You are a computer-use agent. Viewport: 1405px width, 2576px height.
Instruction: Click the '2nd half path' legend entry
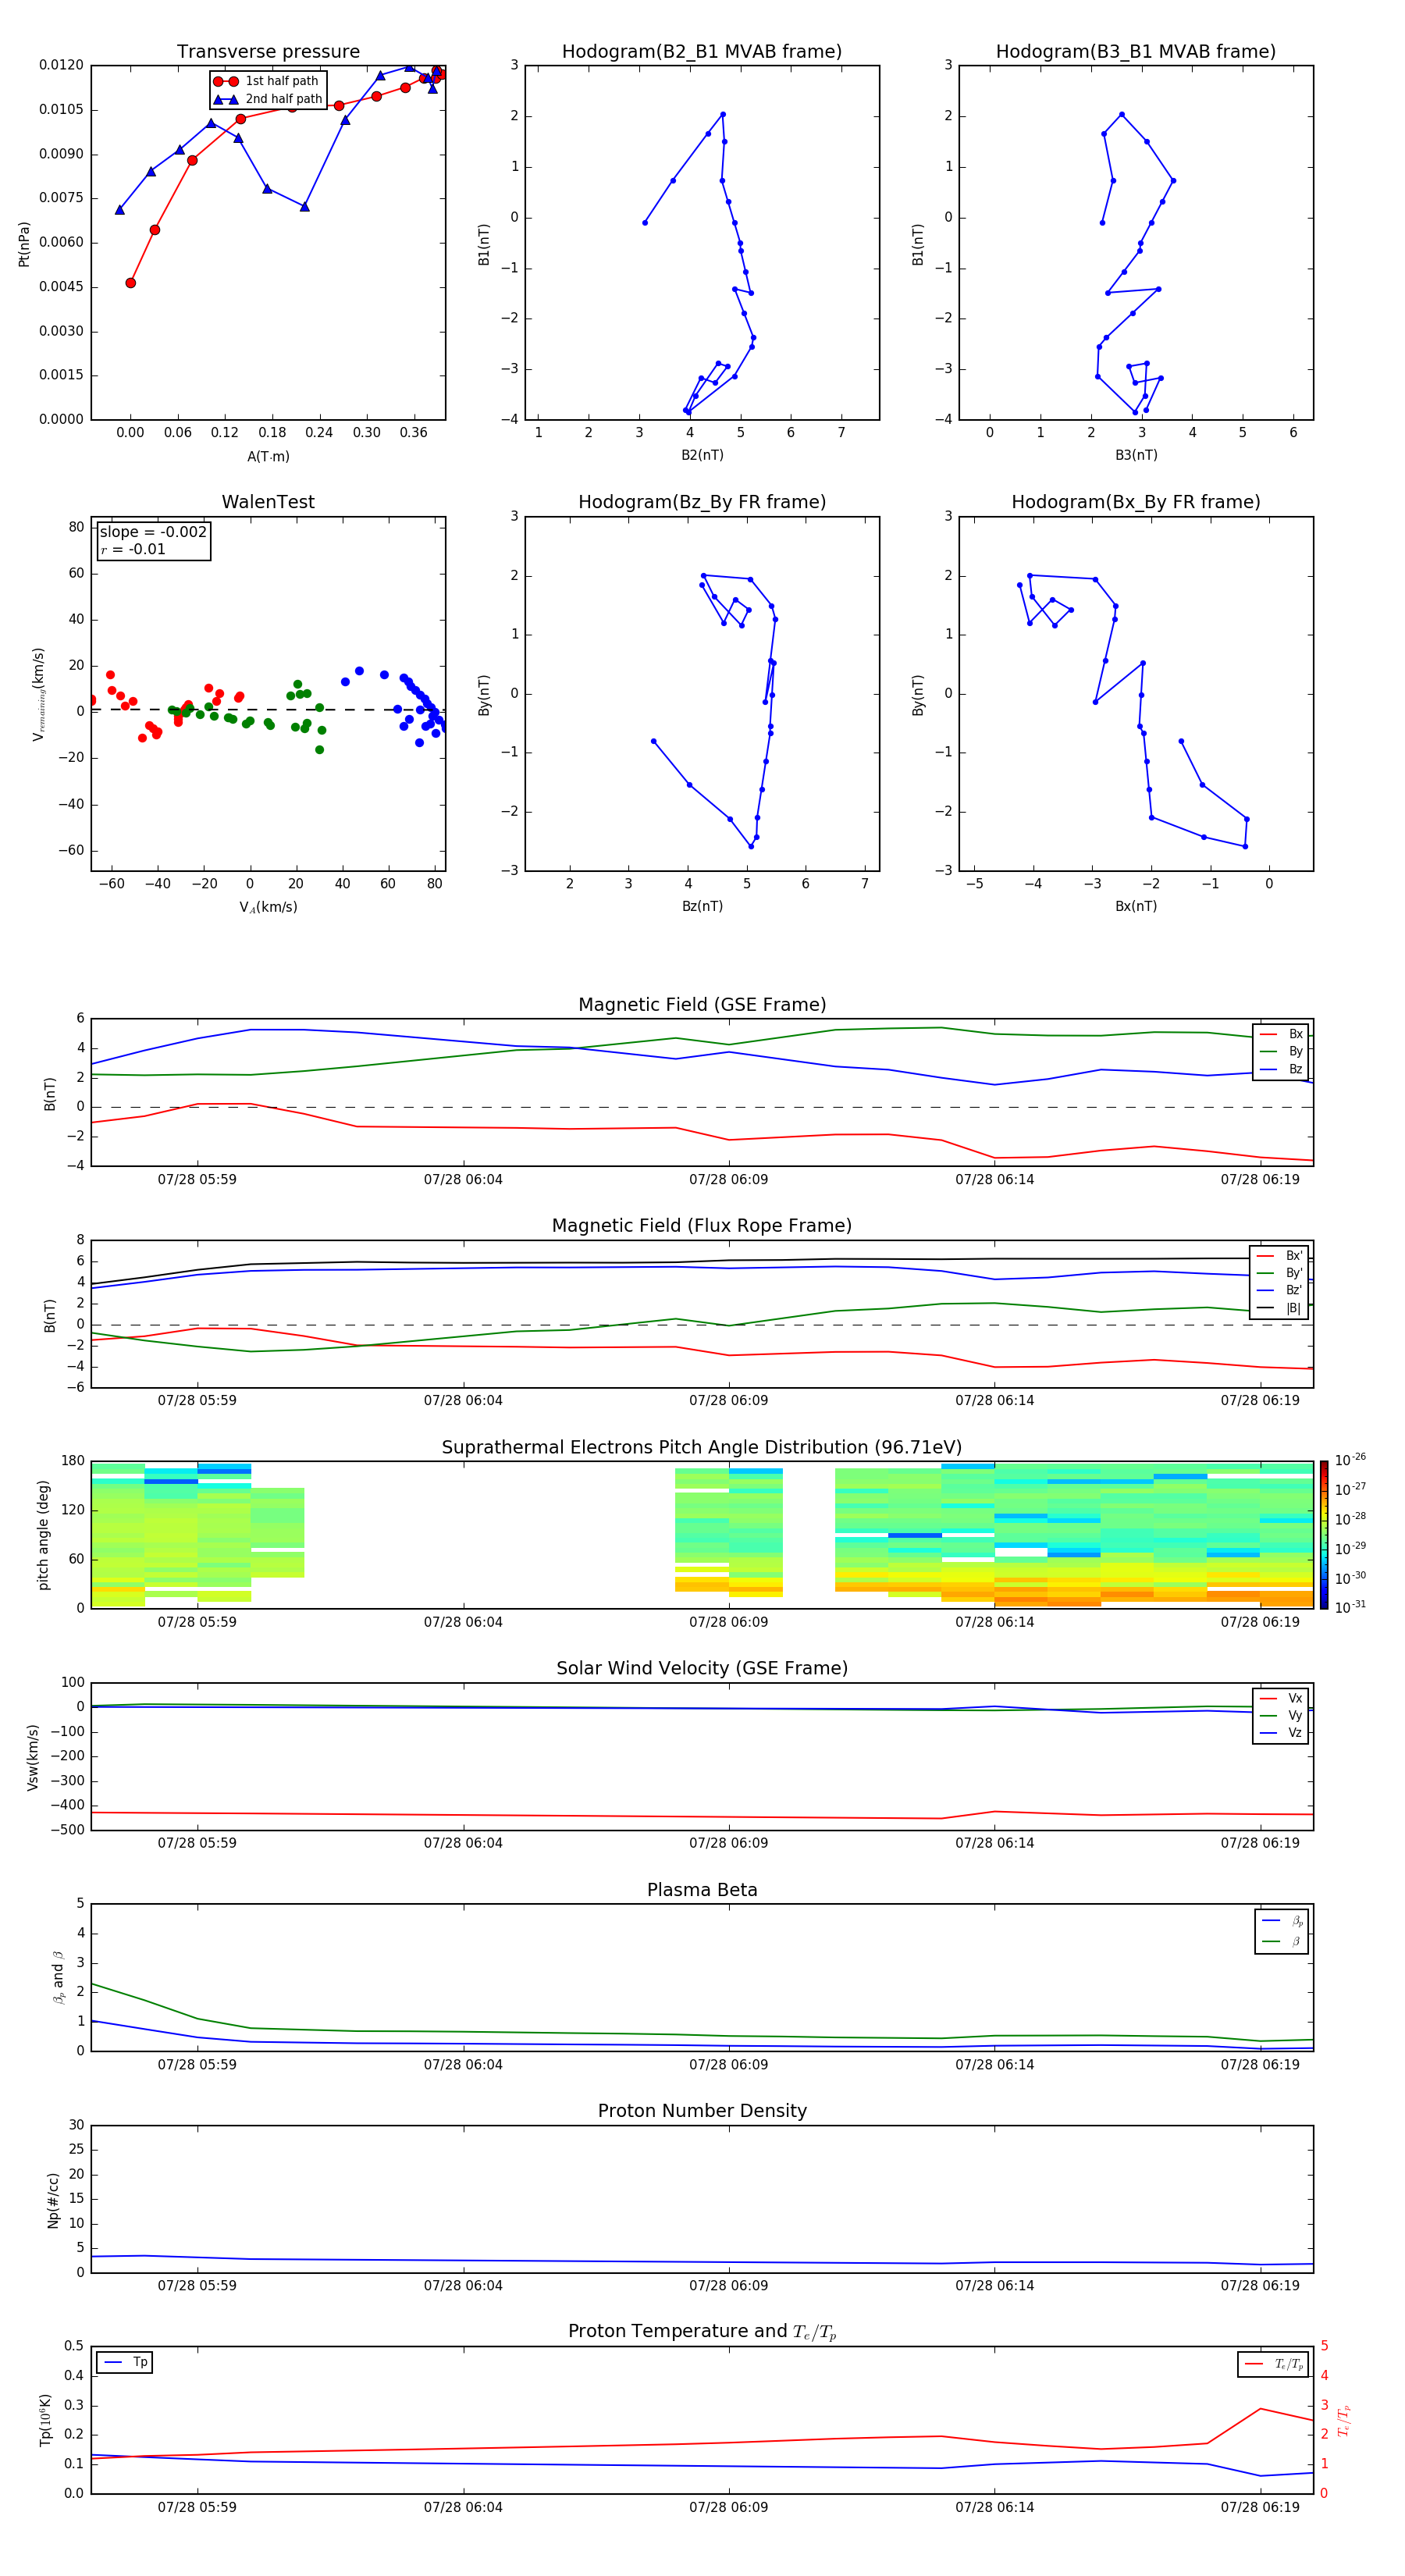[x=268, y=99]
